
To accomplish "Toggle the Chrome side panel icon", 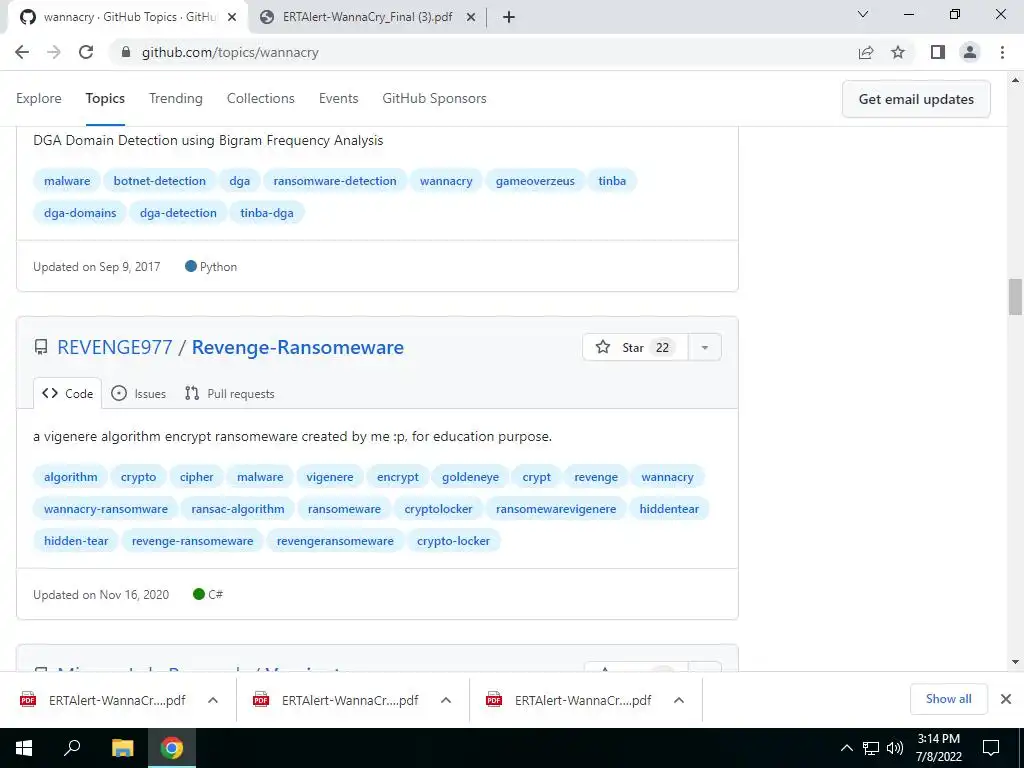I will tap(938, 52).
